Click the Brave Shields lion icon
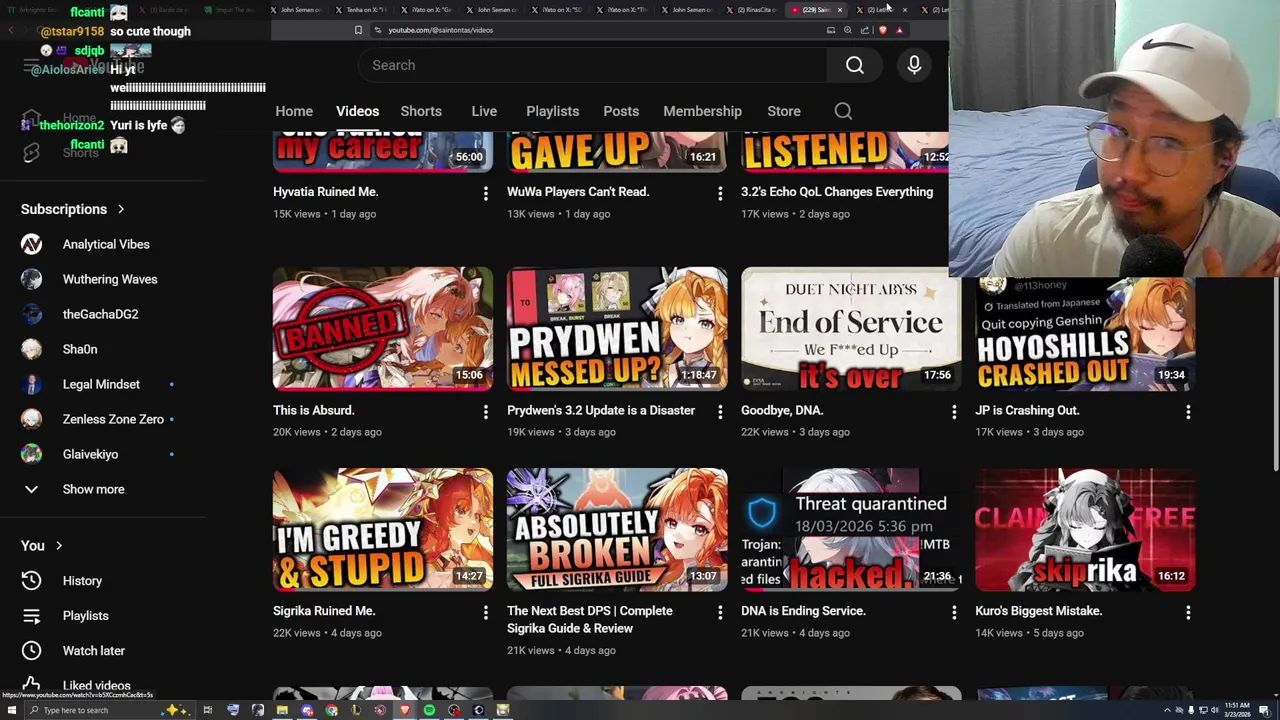Viewport: 1280px width, 720px height. 883,30
